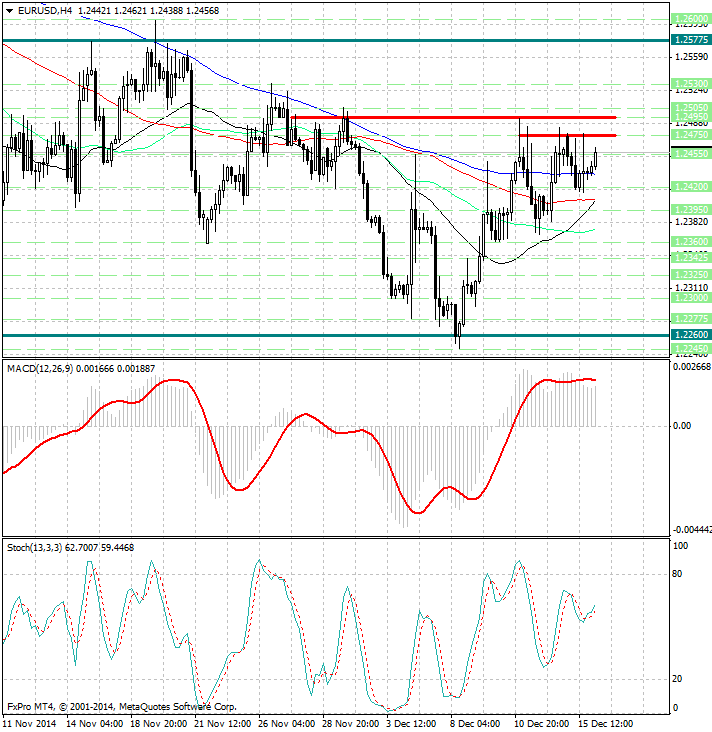Click the shorter lower red resistance line
Viewport: 712px width, 732px height.
(x=566, y=135)
